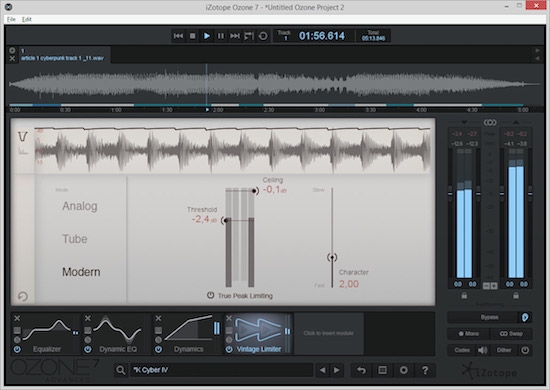The width and height of the screenshot is (550, 390).
Task: Open the undo history
Action: (x=361, y=370)
